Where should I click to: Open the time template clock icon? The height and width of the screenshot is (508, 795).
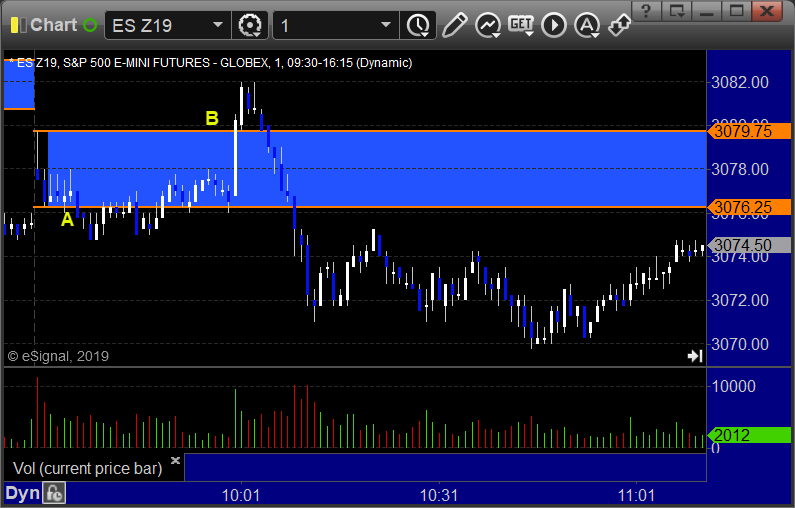point(418,25)
